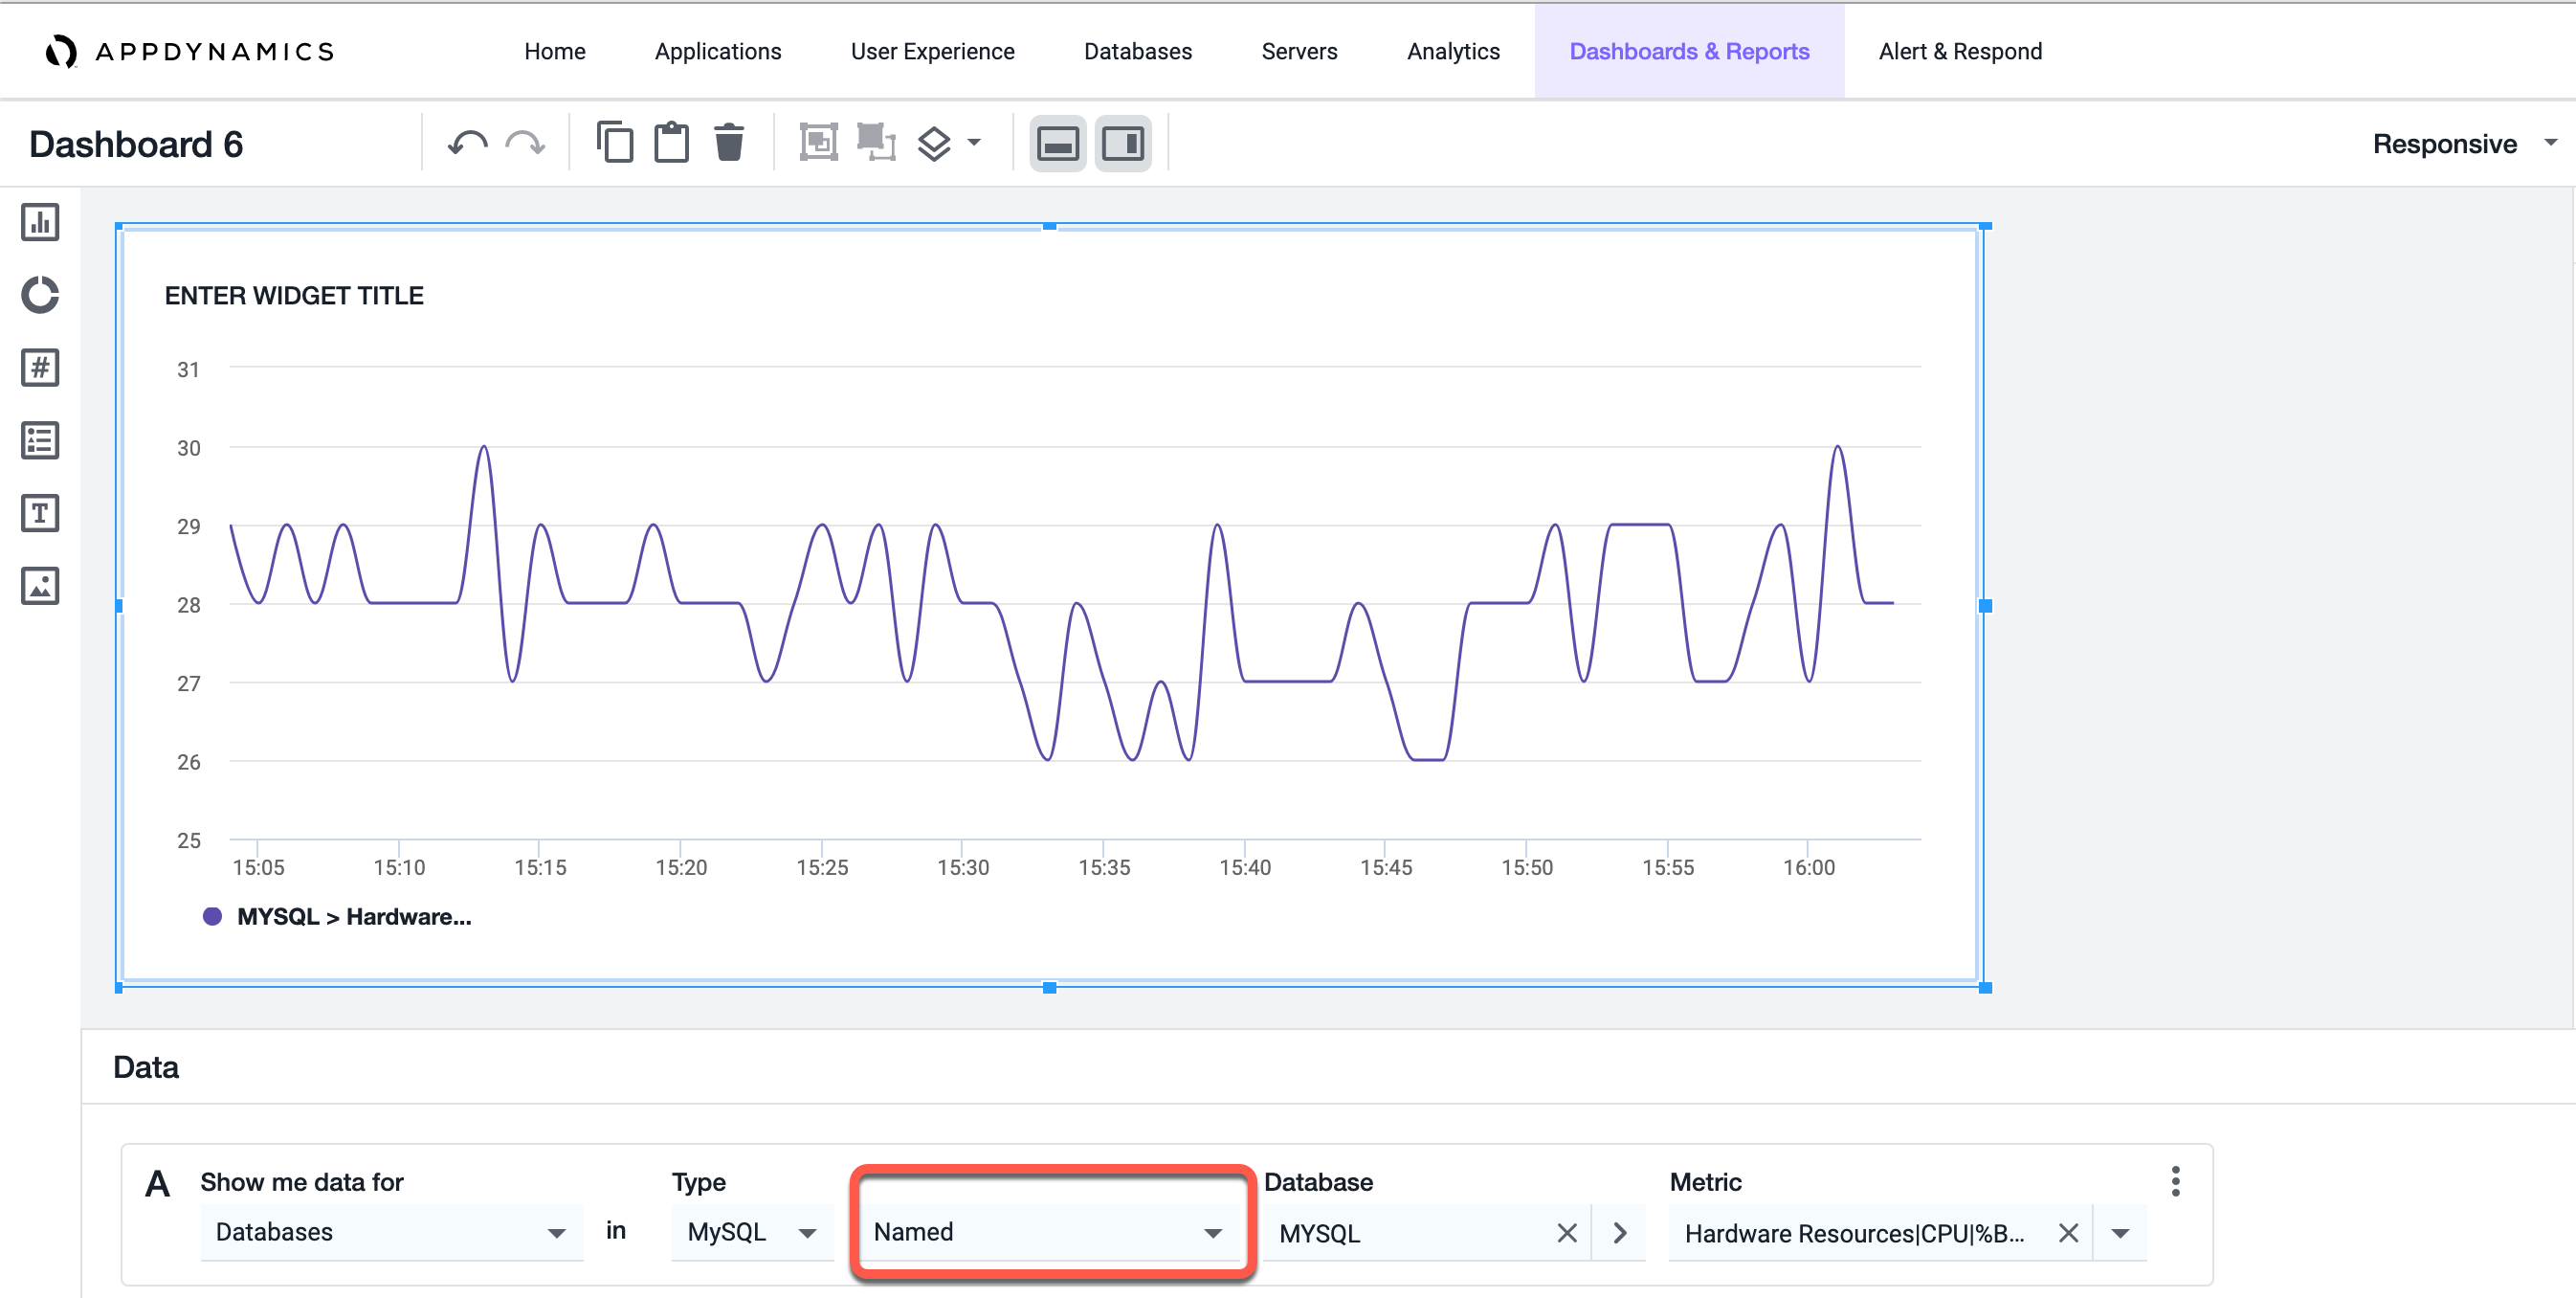This screenshot has height=1298, width=2576.
Task: Delete the selected widget with trash icon
Action: 729,142
